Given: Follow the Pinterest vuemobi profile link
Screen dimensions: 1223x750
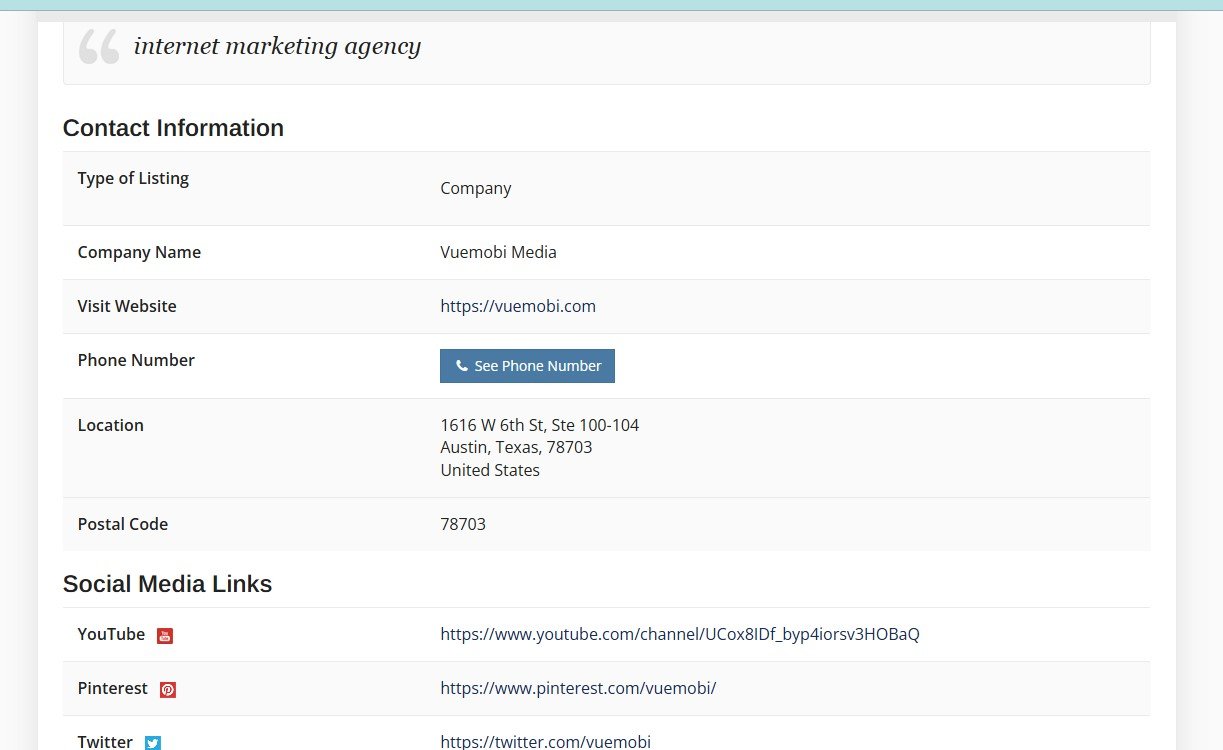Looking at the screenshot, I should 578,688.
